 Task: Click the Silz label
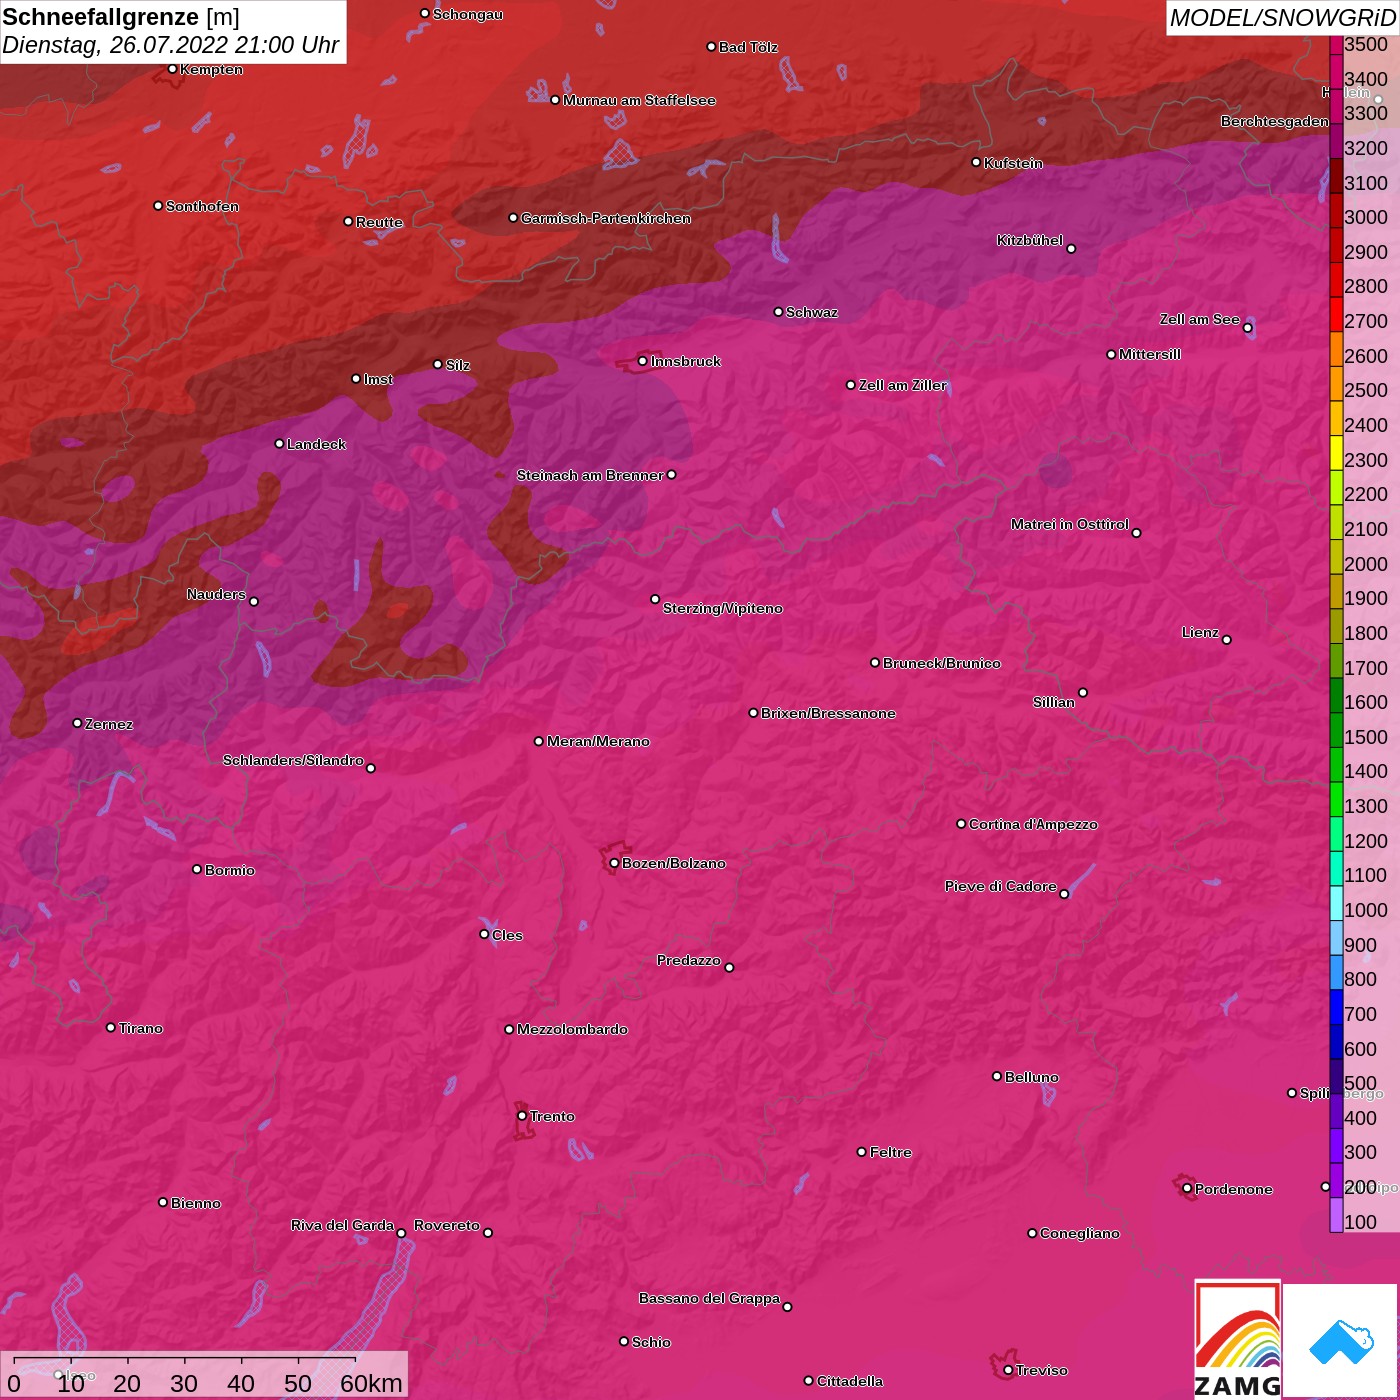(x=458, y=365)
